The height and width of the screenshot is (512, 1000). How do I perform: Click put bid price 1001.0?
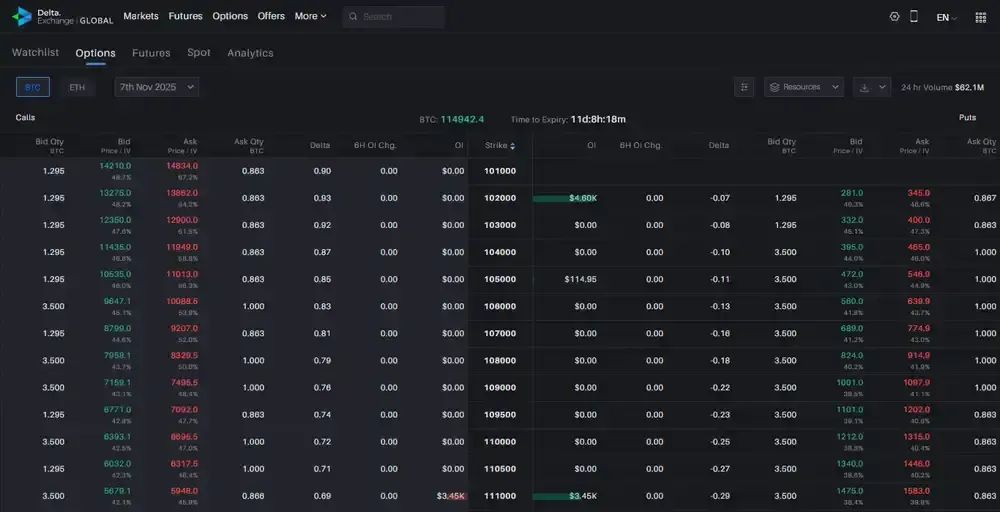(849, 383)
